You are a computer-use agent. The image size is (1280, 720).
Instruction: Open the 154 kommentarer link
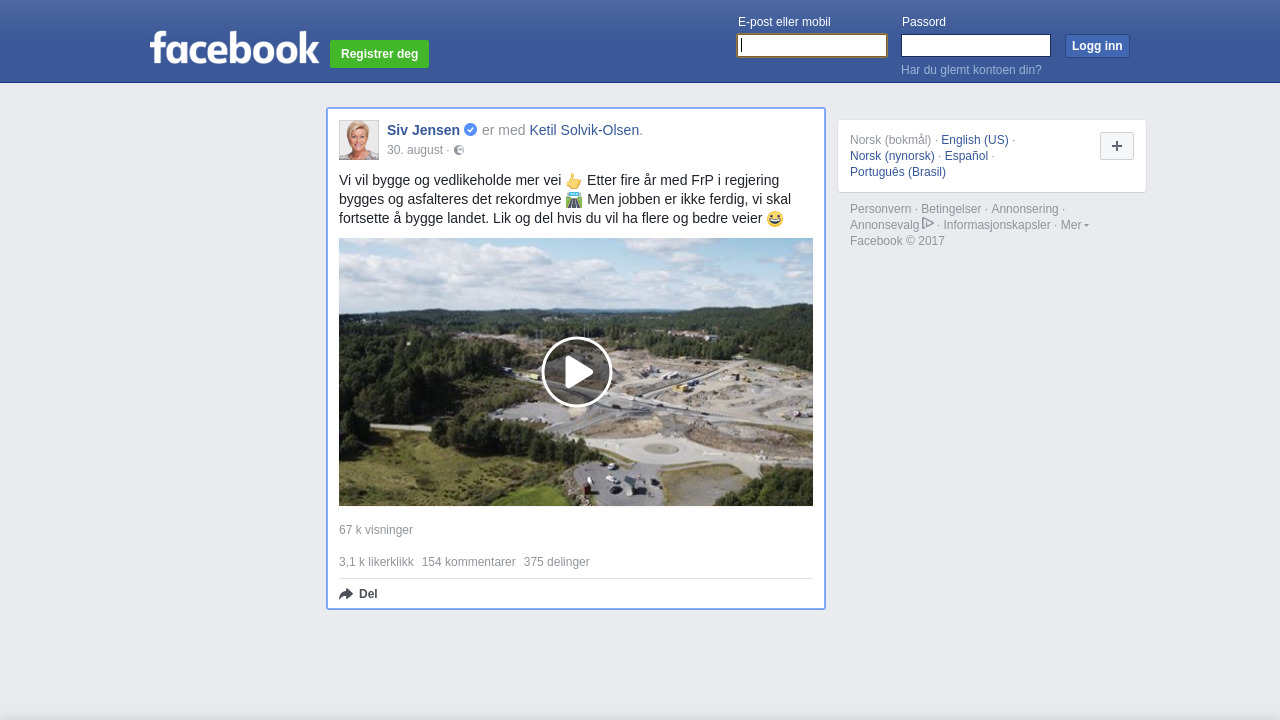[x=468, y=562]
